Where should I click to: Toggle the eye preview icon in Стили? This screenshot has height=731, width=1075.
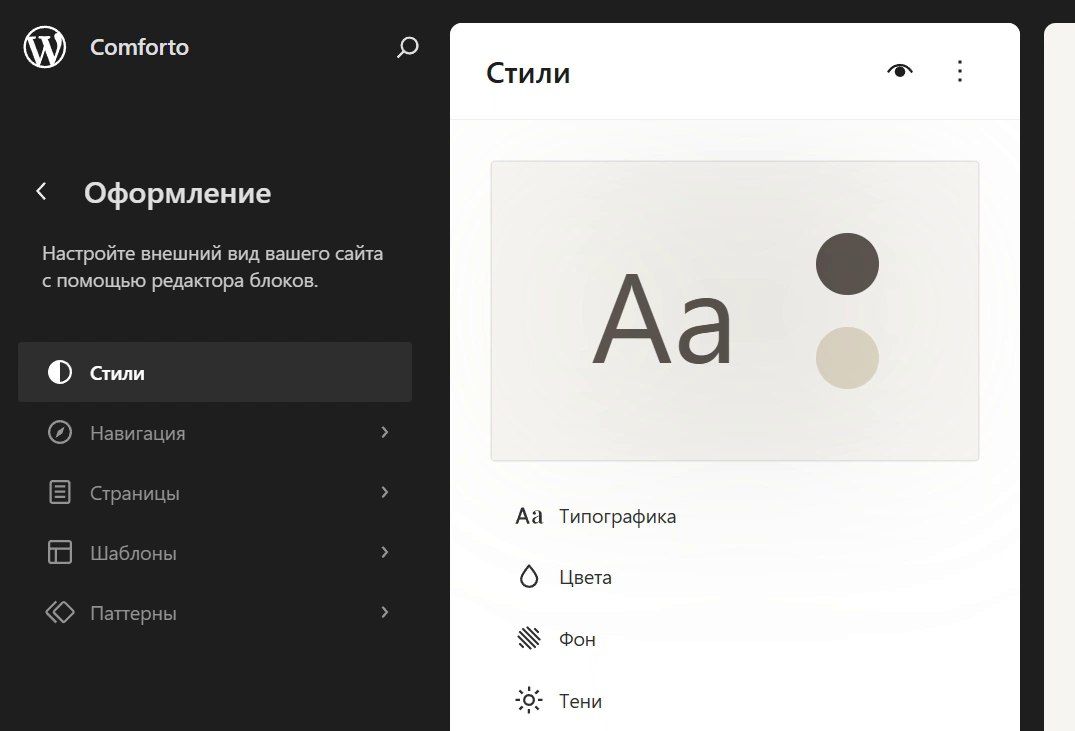coord(899,71)
